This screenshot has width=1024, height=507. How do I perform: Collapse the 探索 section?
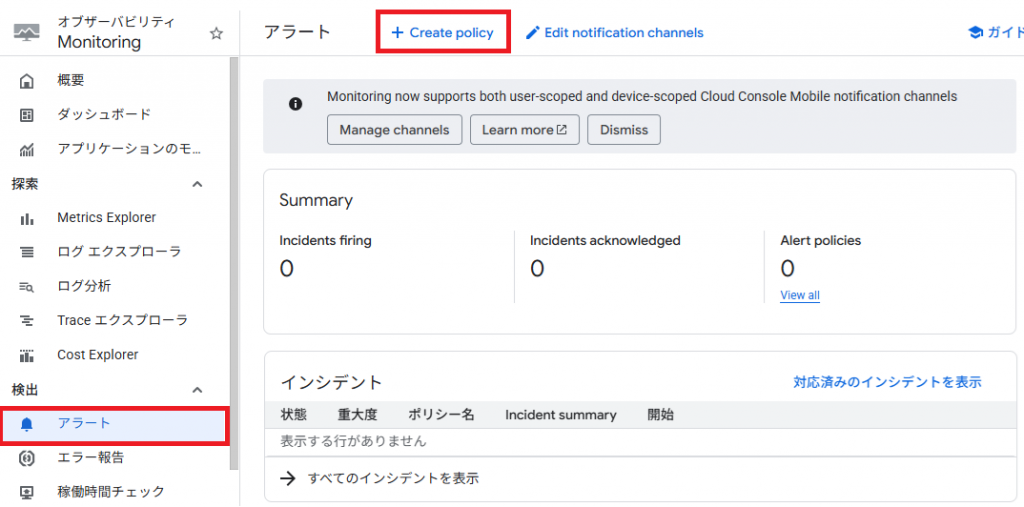tap(197, 184)
